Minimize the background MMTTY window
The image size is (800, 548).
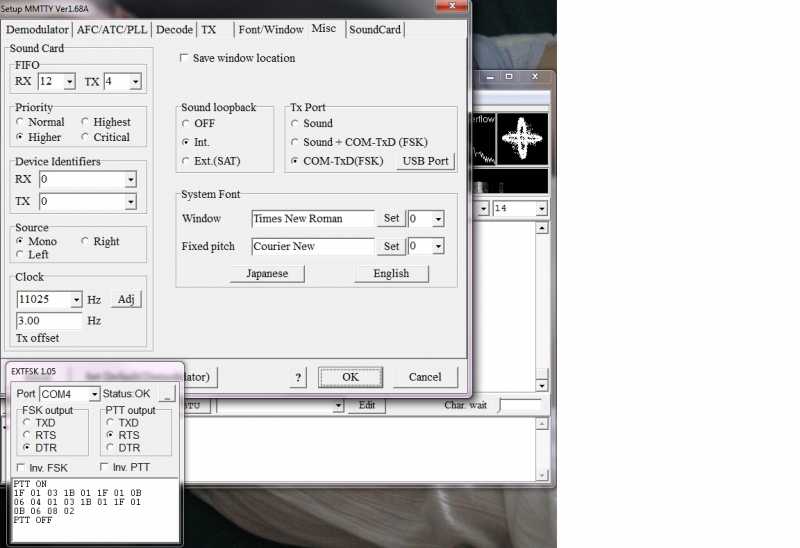pos(490,77)
